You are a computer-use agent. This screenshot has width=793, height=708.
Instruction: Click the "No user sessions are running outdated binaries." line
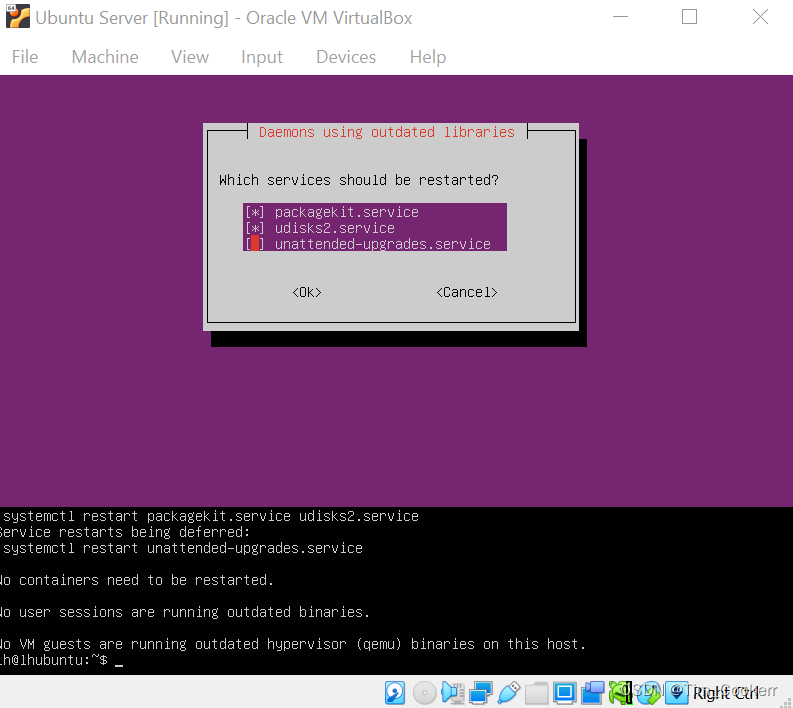tap(185, 612)
